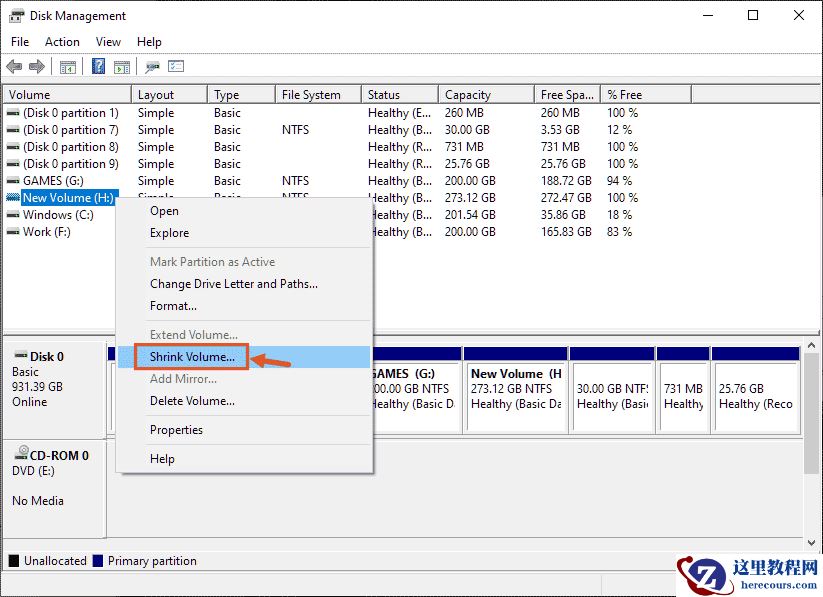Viewport: 823px width, 597px height.
Task: Click the Unallocated legend square
Action: (x=15, y=561)
